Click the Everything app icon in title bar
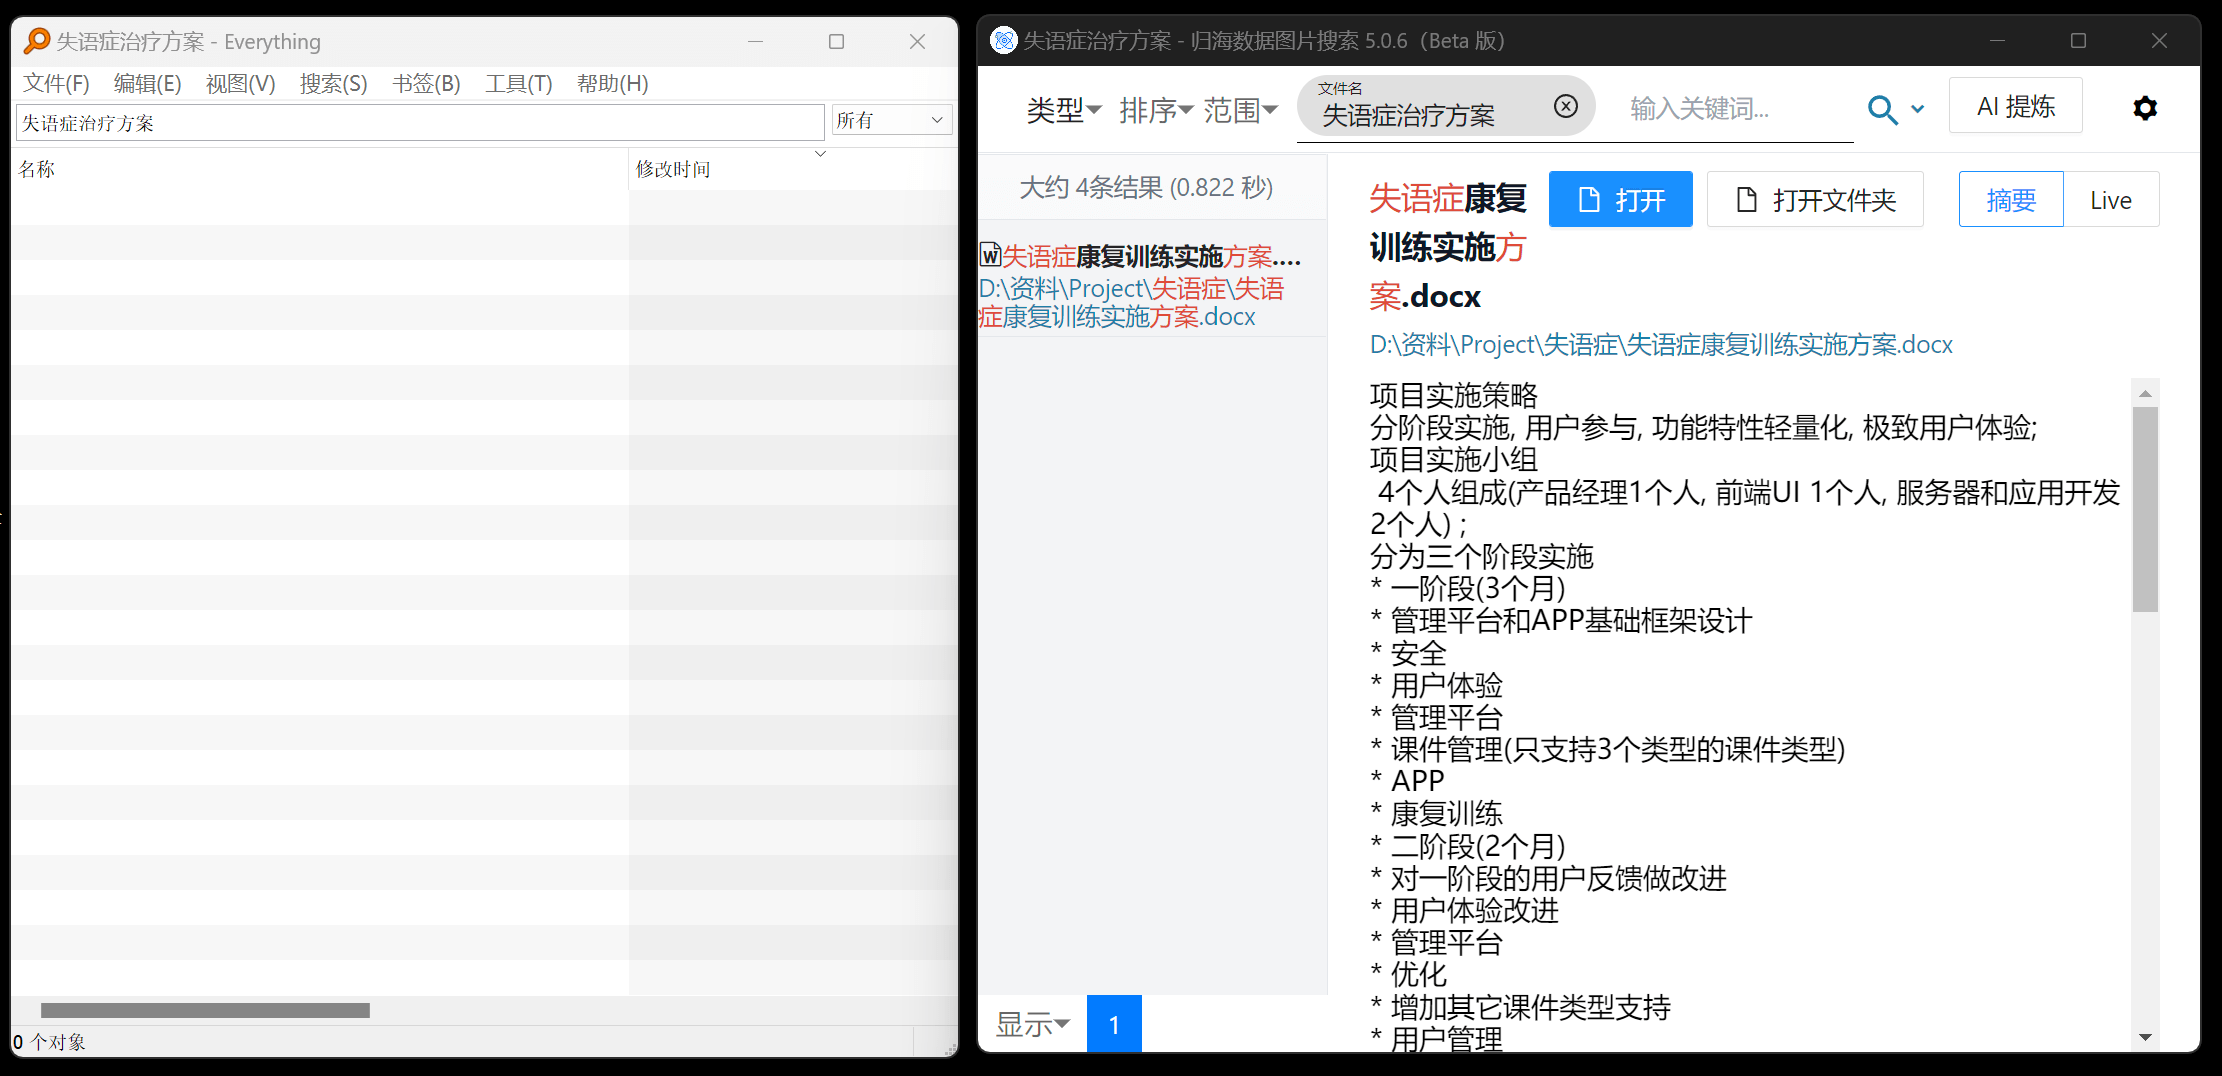Screen dimensions: 2222x1076 tap(37, 41)
